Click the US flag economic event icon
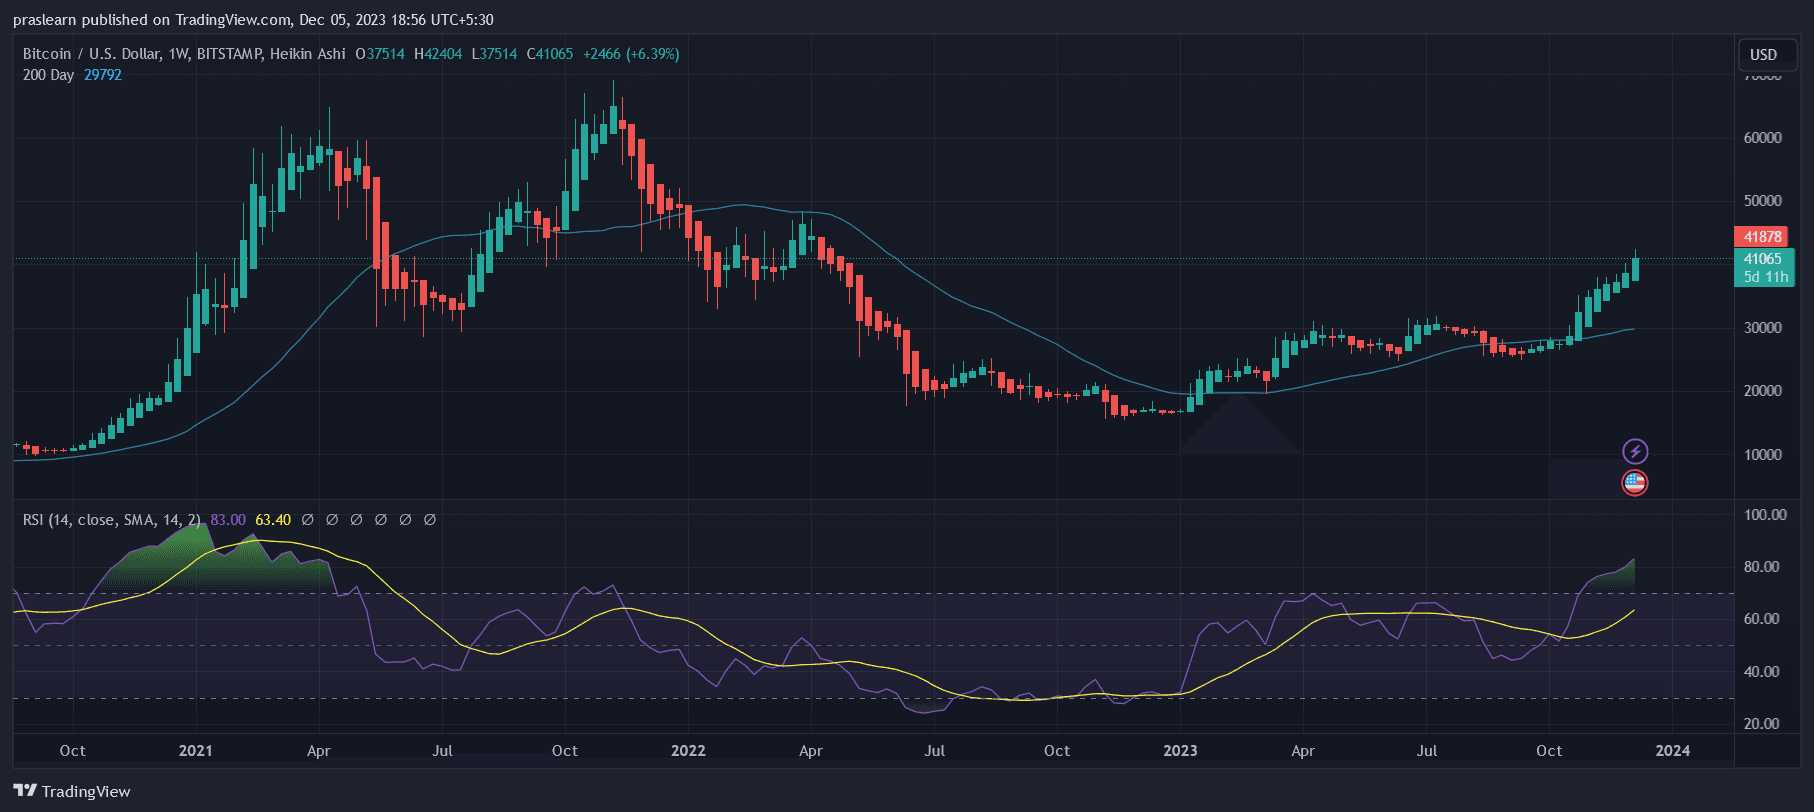Screen dimensions: 1814x812 pyautogui.click(x=1634, y=483)
